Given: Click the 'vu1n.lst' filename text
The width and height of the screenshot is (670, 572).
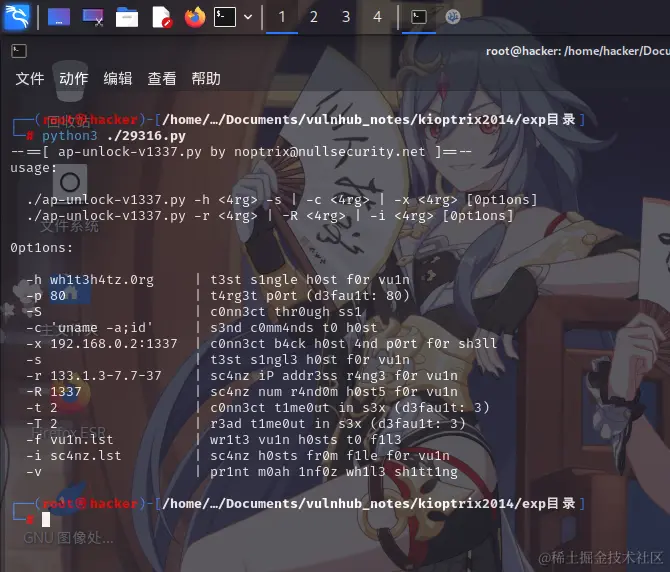Looking at the screenshot, I should [82, 440].
